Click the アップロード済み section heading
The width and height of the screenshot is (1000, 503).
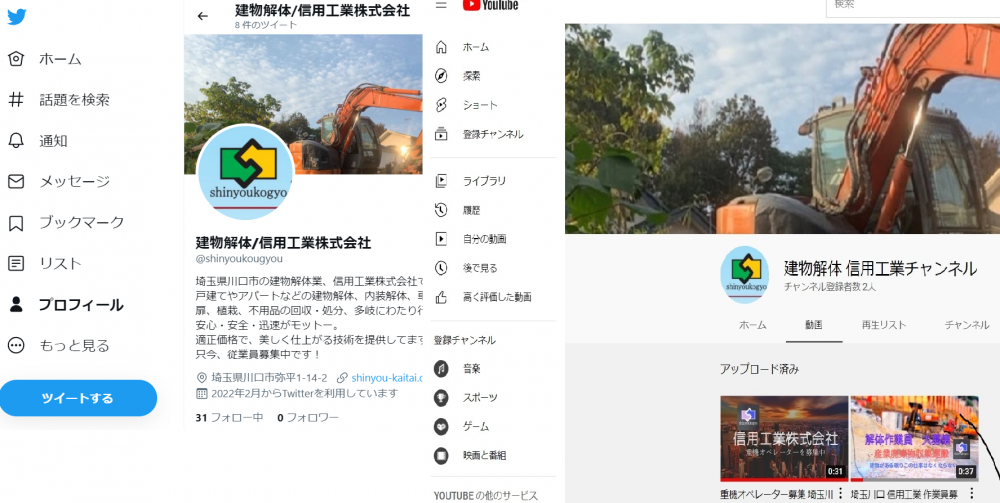pyautogui.click(x=760, y=369)
